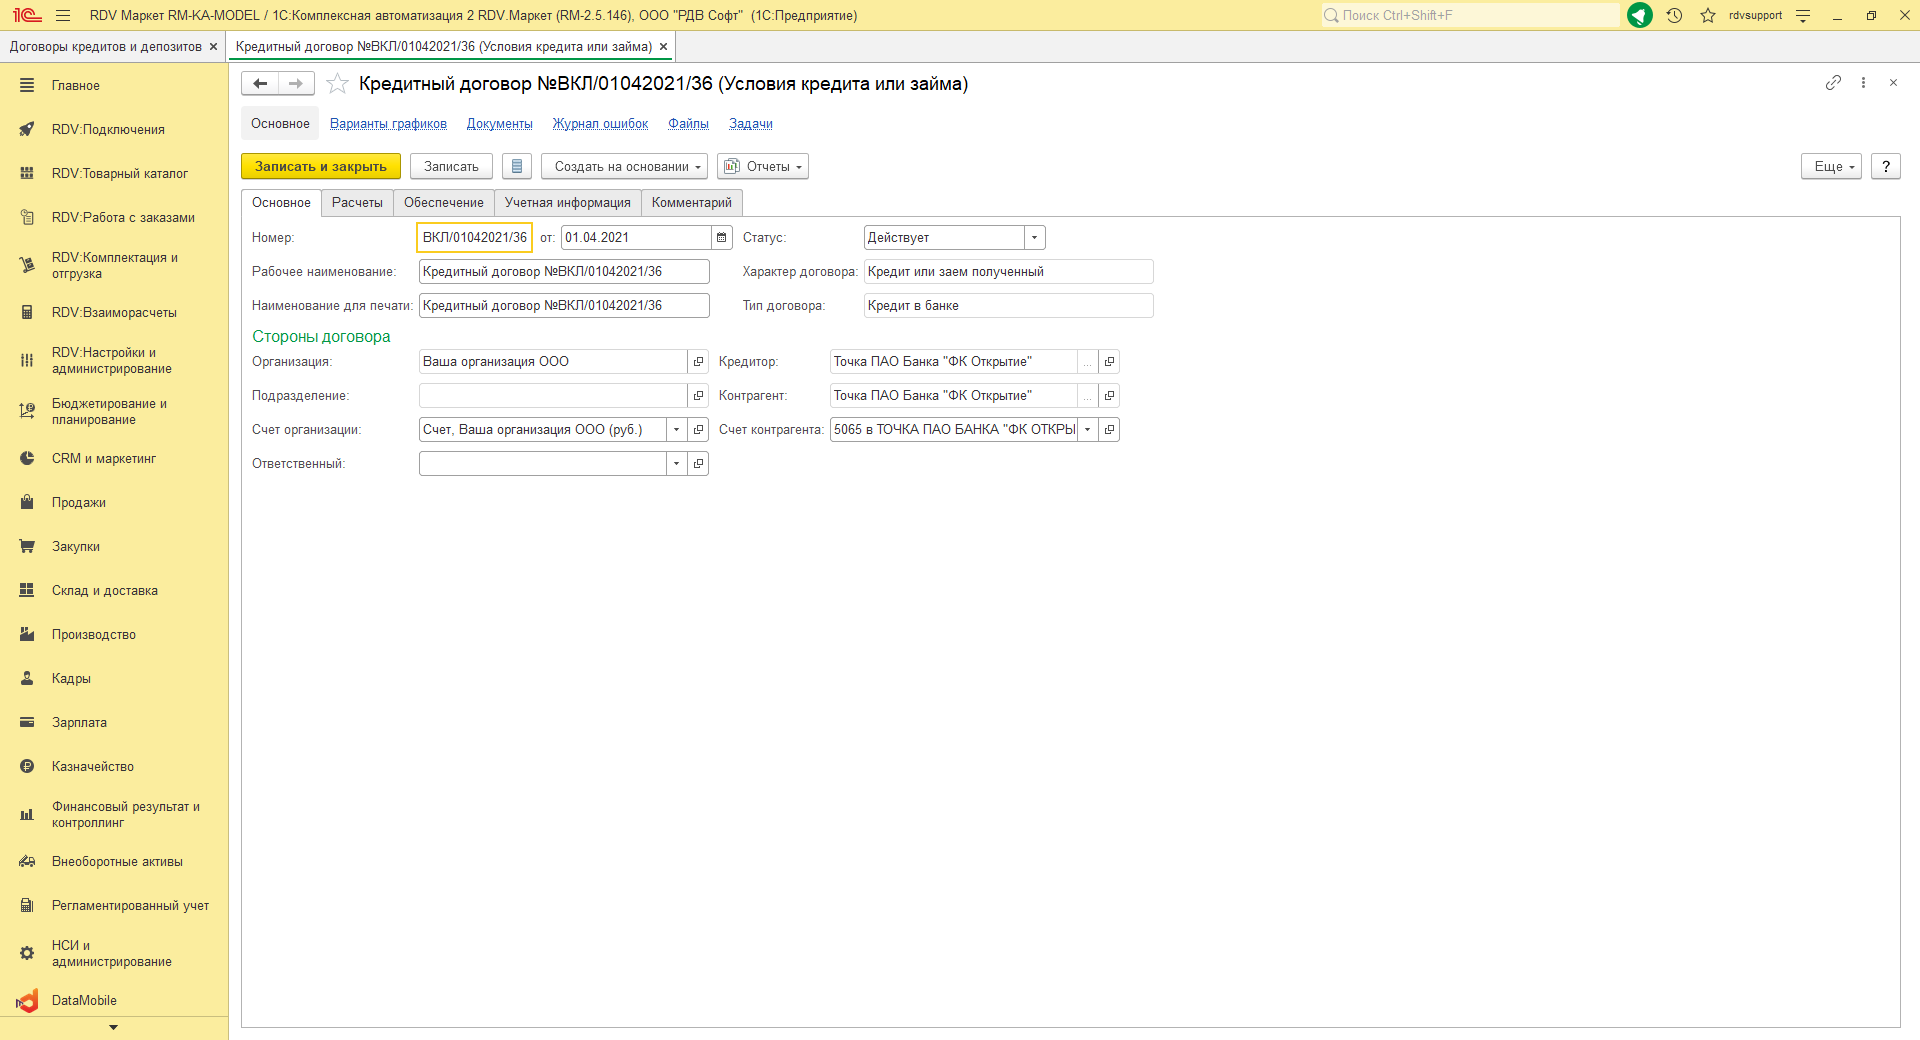Open Варианты графиков link
Image resolution: width=1920 pixels, height=1040 pixels.
coord(388,123)
